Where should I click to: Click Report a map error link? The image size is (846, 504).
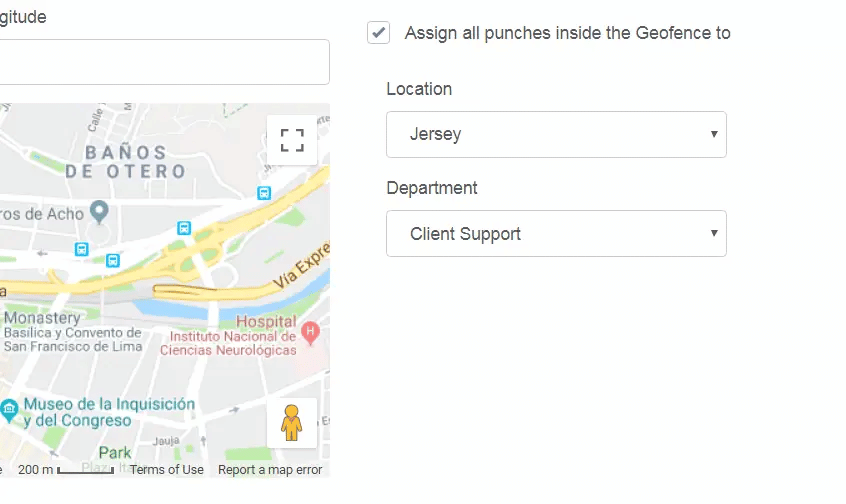point(270,470)
